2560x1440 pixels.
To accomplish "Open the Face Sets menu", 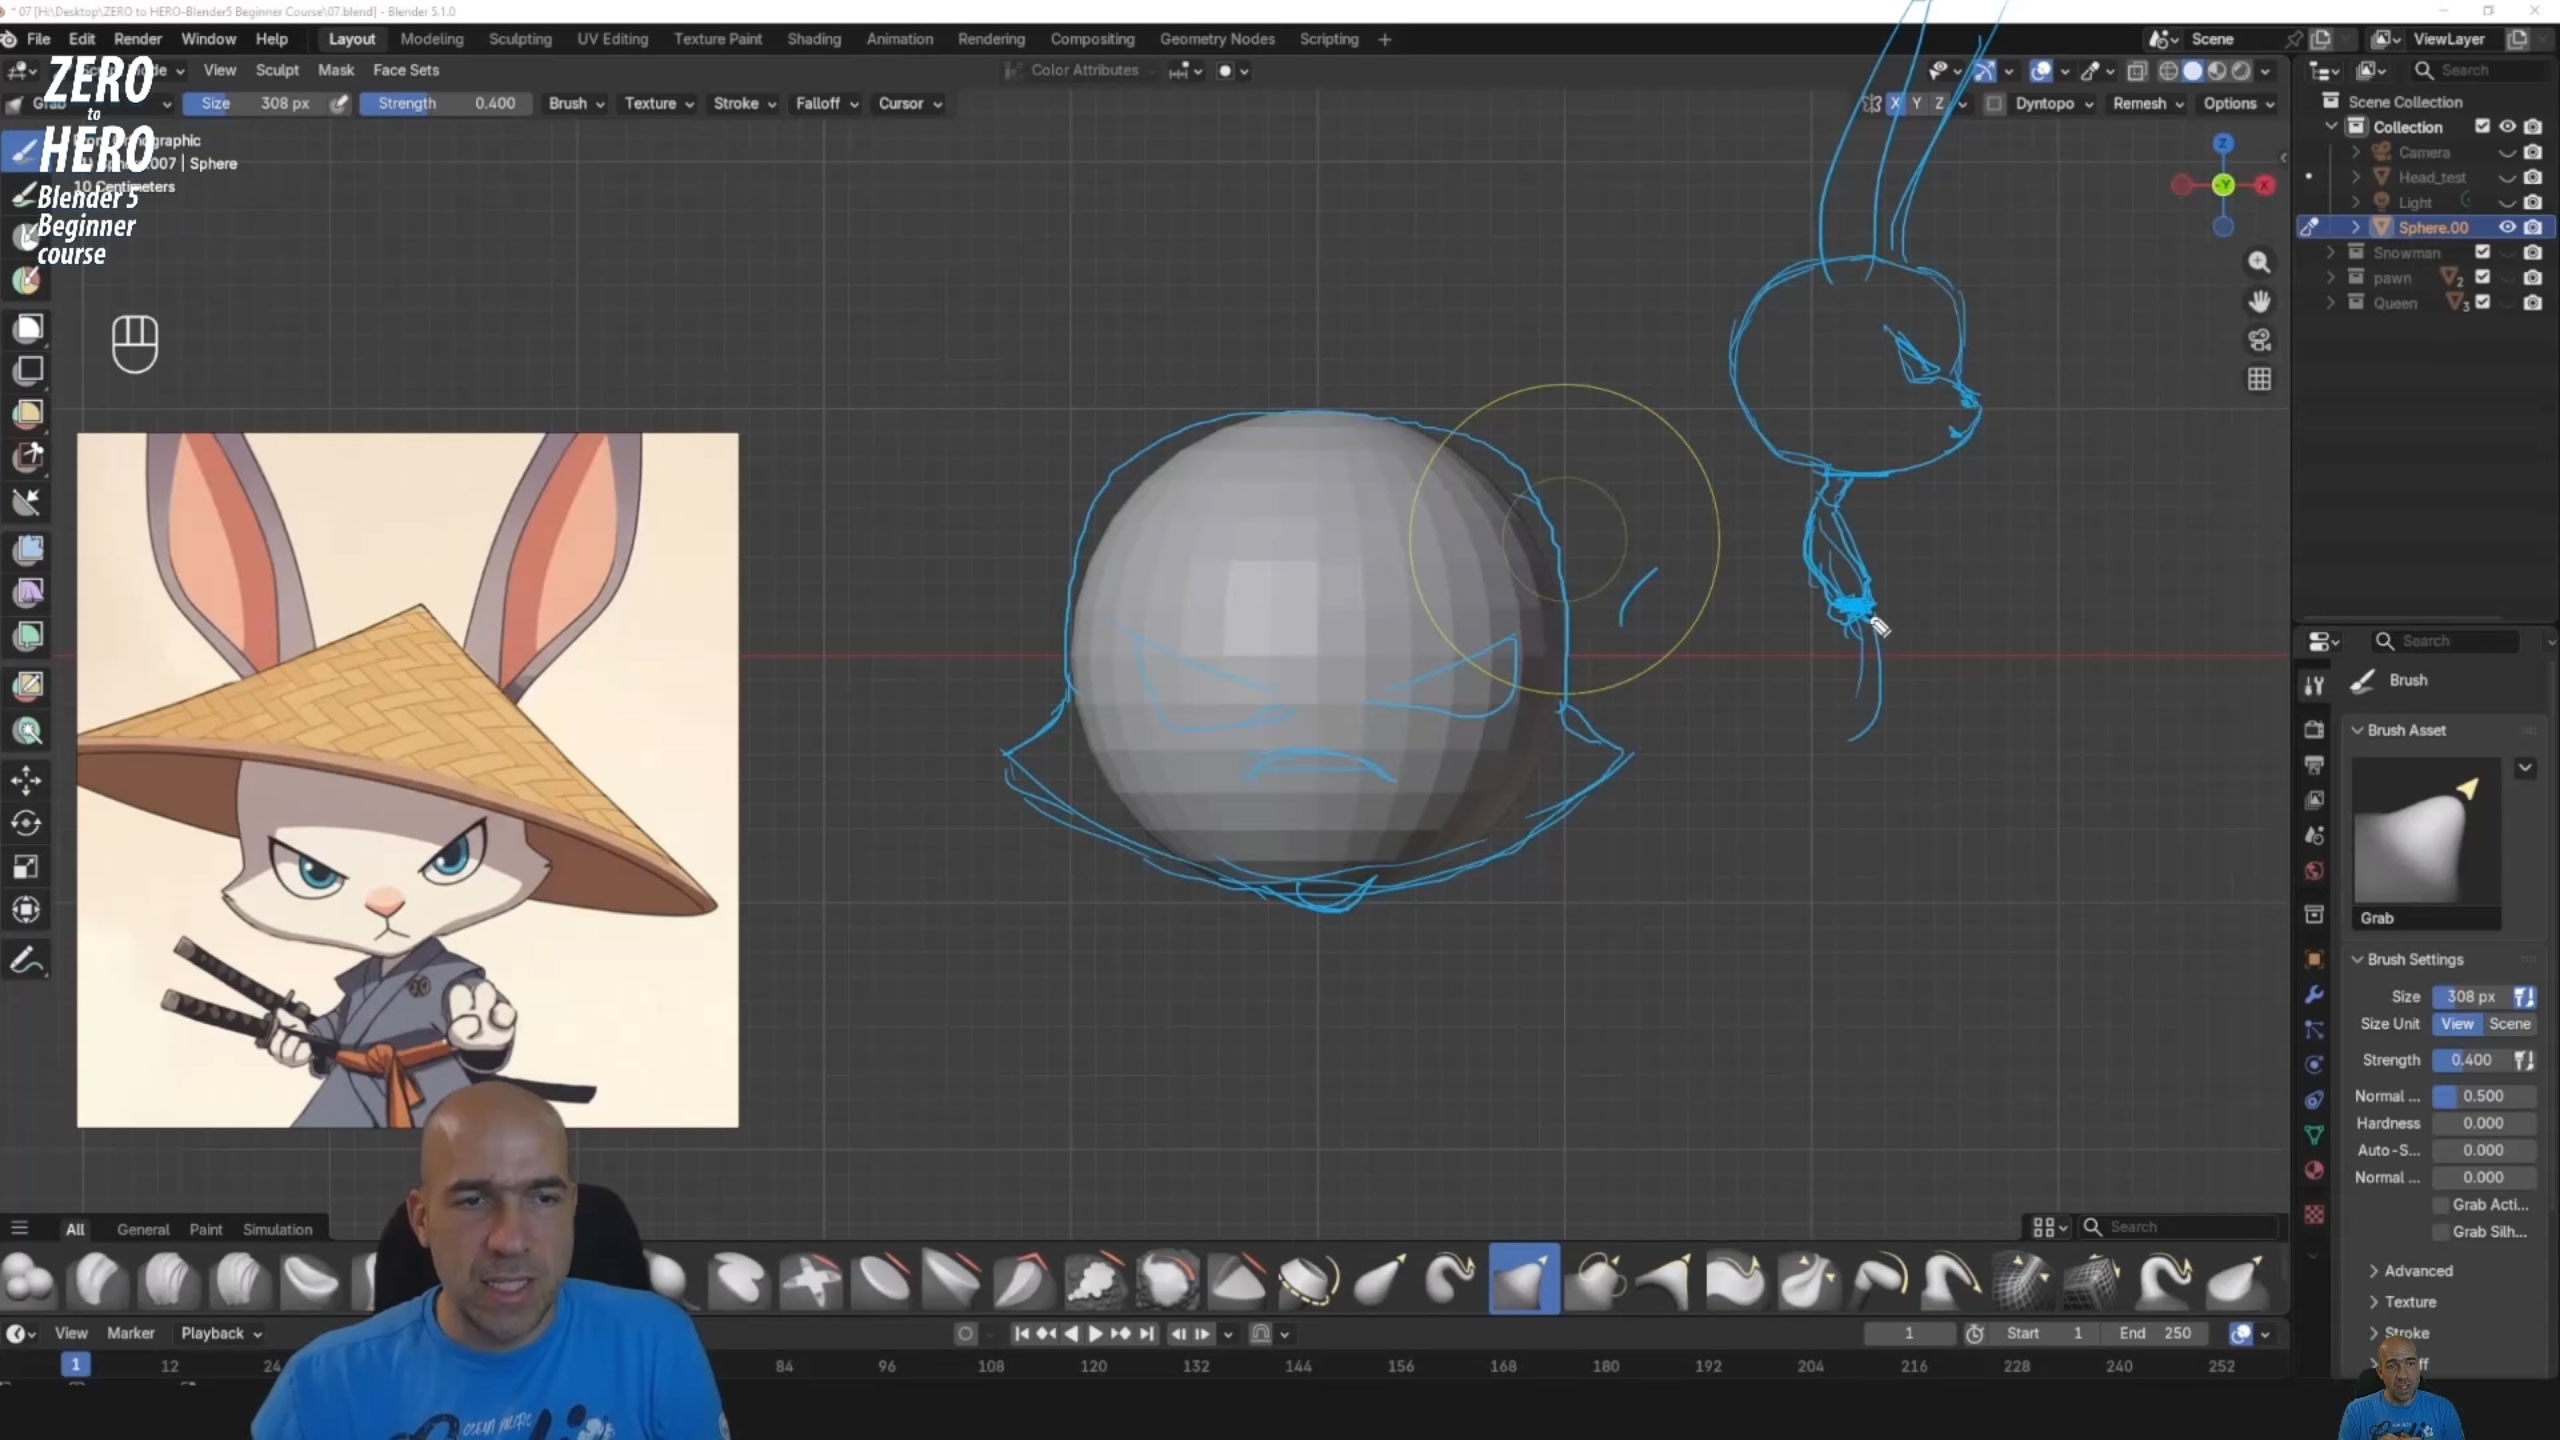I will 406,70.
